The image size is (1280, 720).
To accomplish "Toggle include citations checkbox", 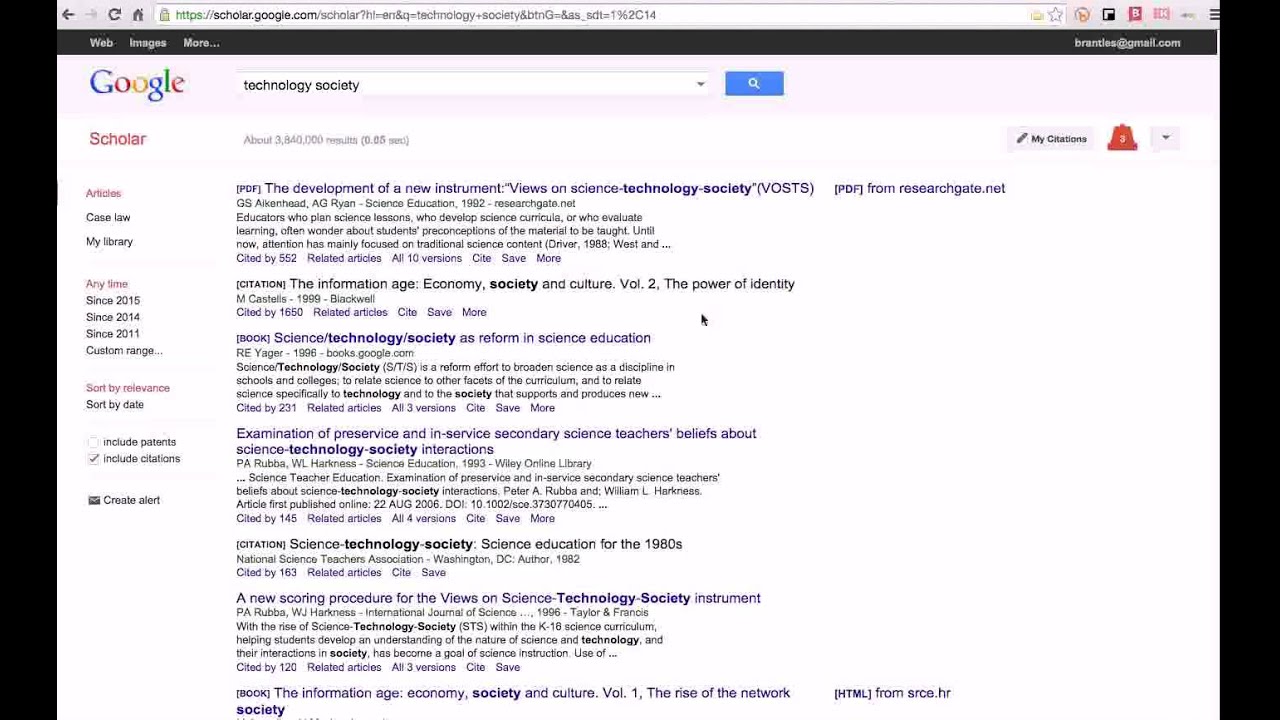I will pyautogui.click(x=93, y=459).
